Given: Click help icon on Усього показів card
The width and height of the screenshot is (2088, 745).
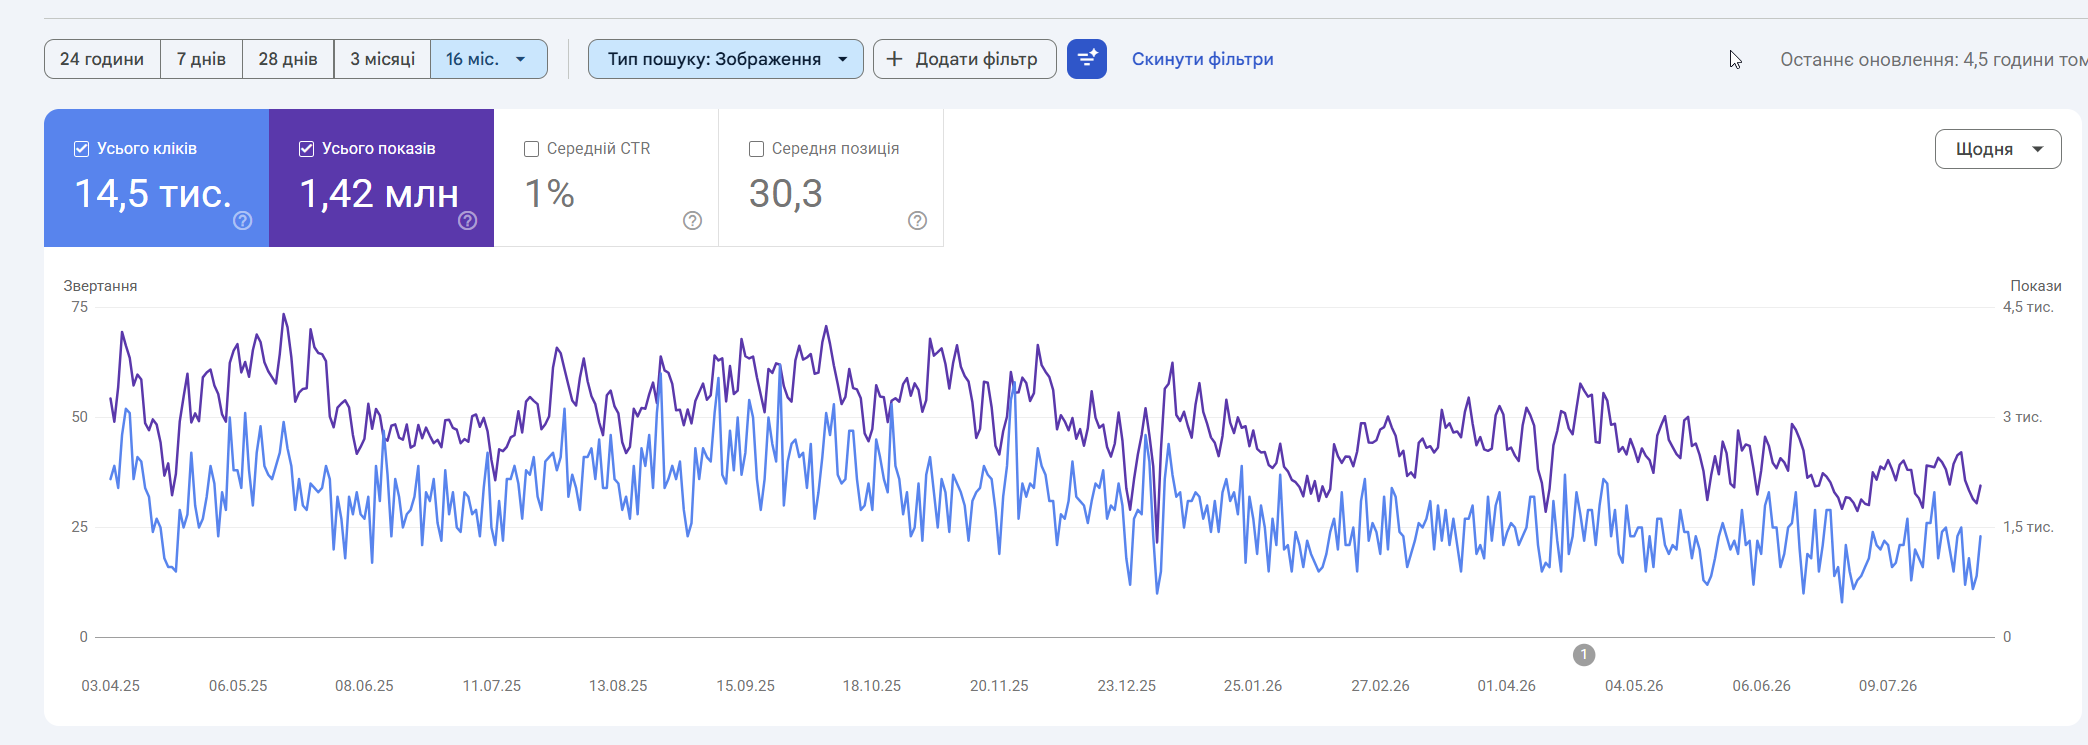Looking at the screenshot, I should pos(468,221).
